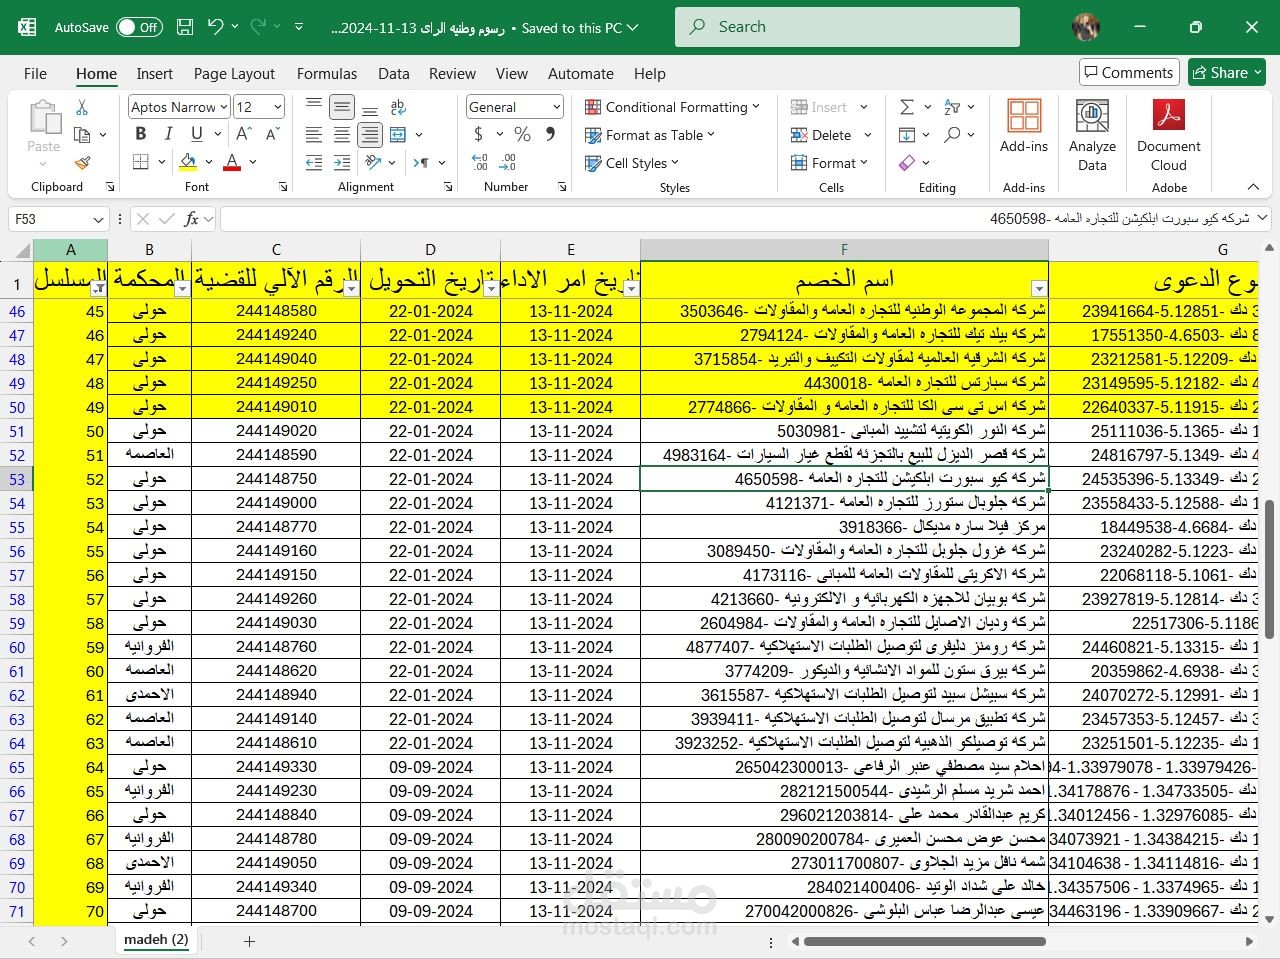Click the Name Box showing F53
The height and width of the screenshot is (959, 1280).
coord(59,219)
